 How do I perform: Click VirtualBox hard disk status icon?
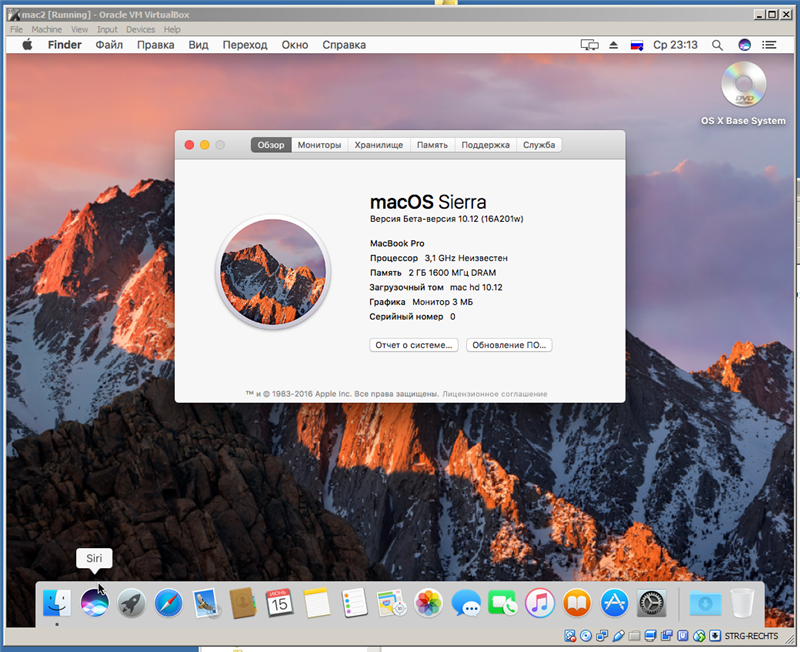tap(570, 636)
